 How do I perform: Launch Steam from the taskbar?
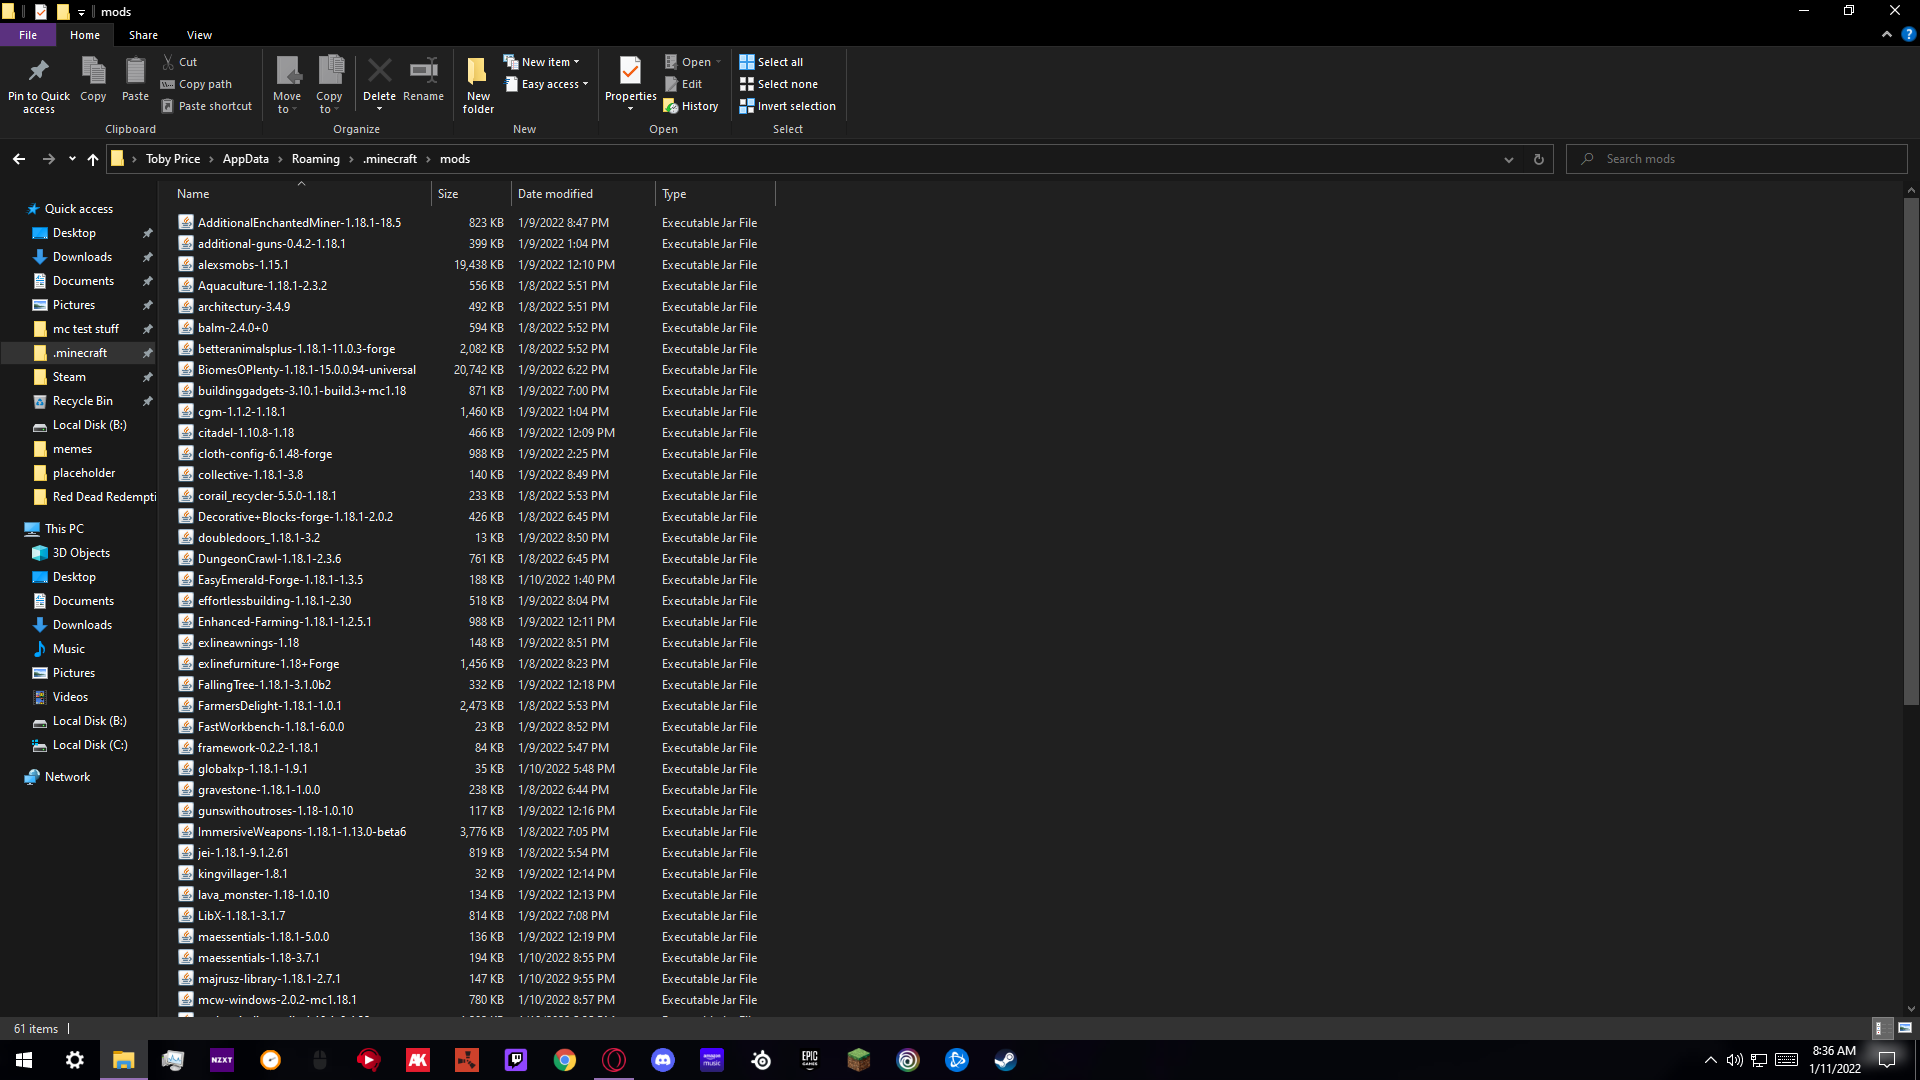1005,1060
